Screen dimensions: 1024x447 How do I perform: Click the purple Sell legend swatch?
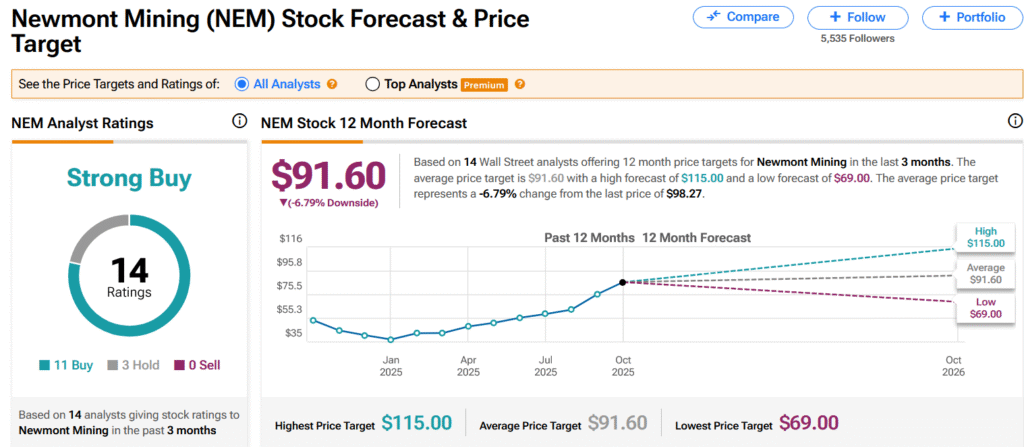pyautogui.click(x=180, y=365)
